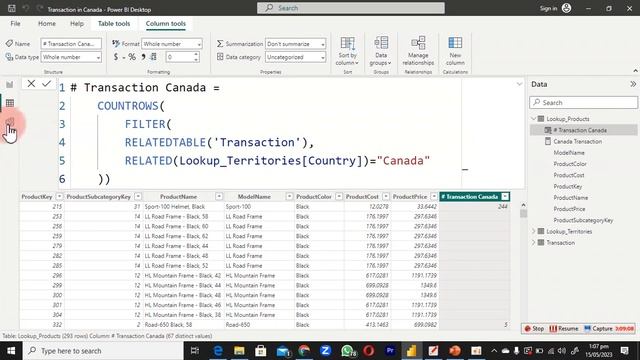Open the Windows Start menu
Screen dimensions: 640x360
[x=11, y=351]
